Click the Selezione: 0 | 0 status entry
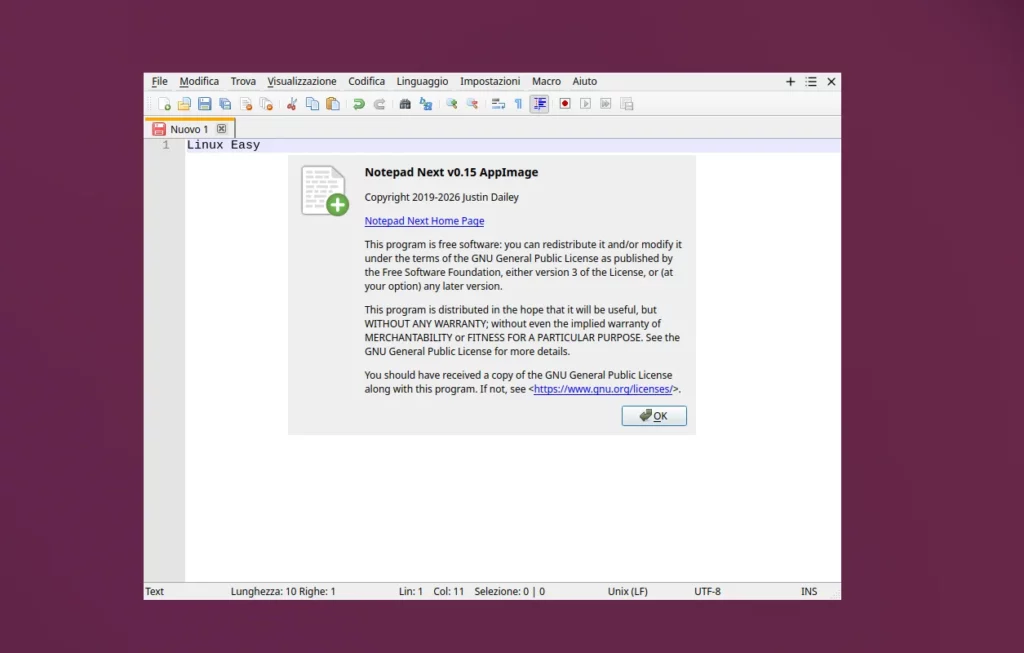 (509, 592)
